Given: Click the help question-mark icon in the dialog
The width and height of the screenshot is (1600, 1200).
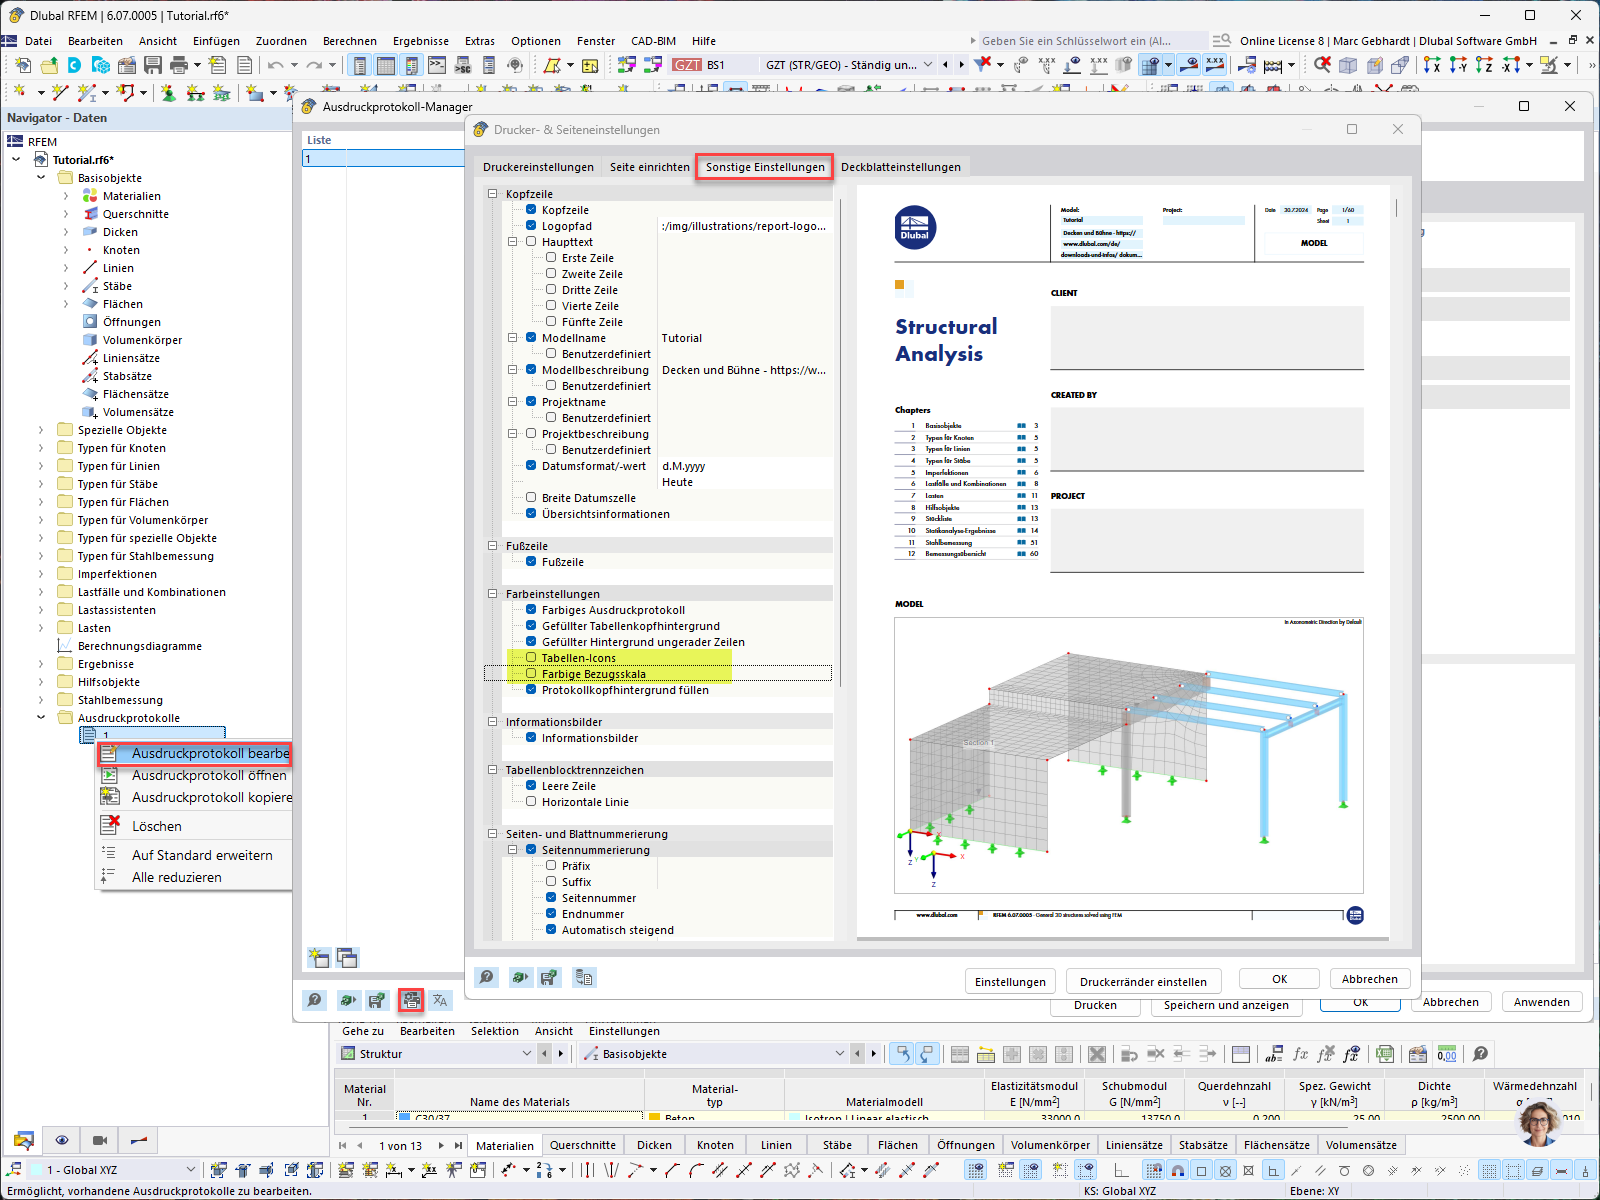Looking at the screenshot, I should [x=486, y=977].
